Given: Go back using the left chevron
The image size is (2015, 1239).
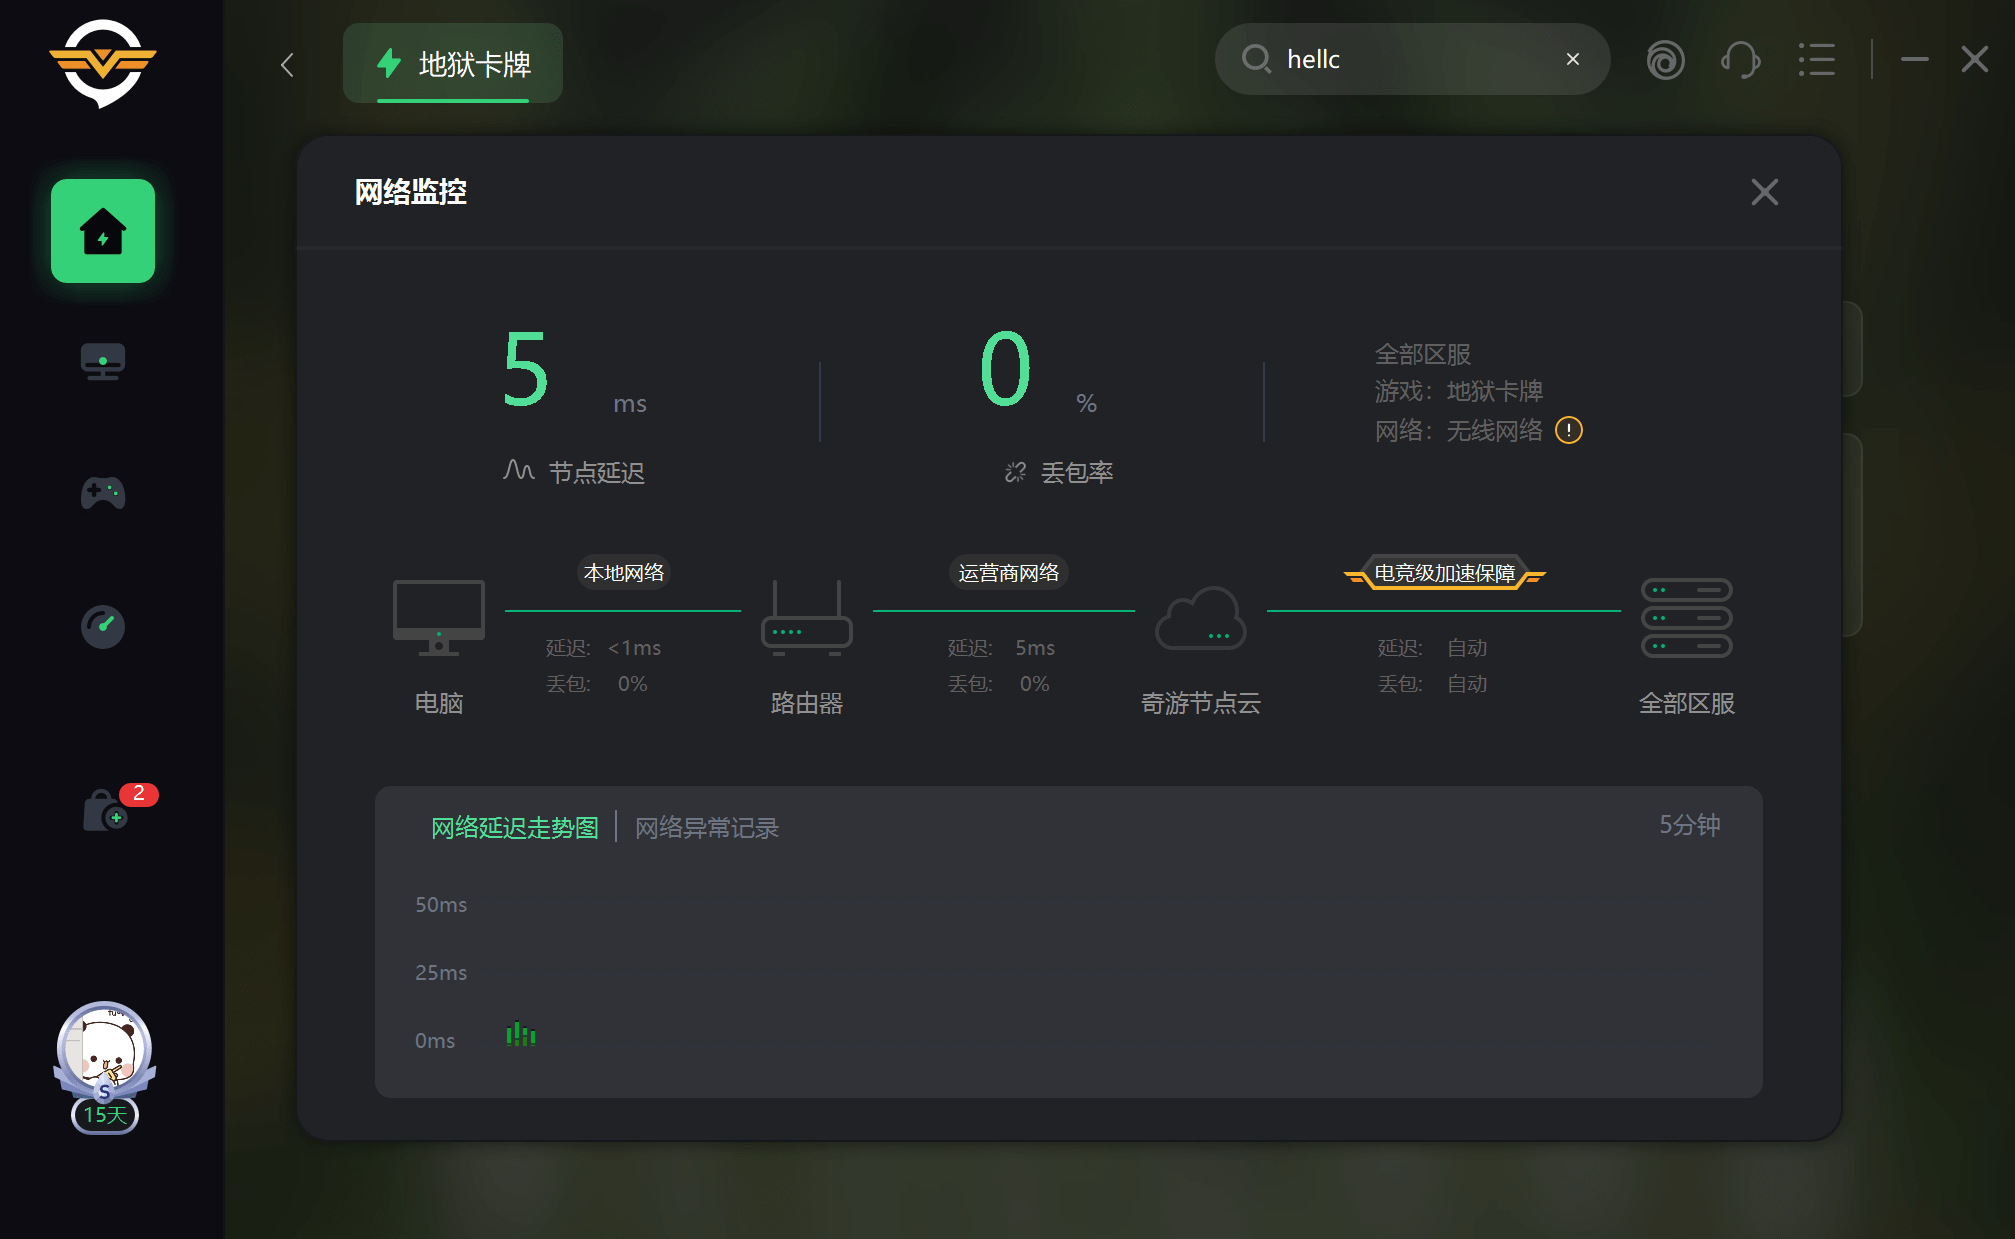Looking at the screenshot, I should tap(287, 65).
